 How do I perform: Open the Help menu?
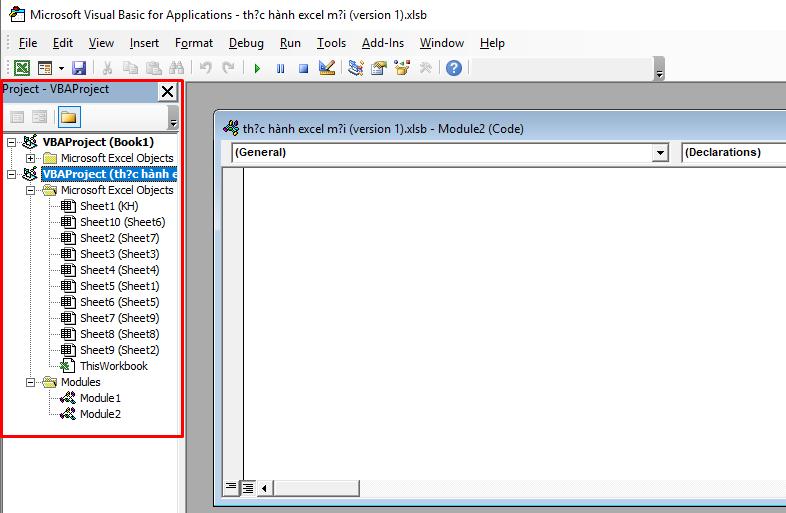[492, 43]
